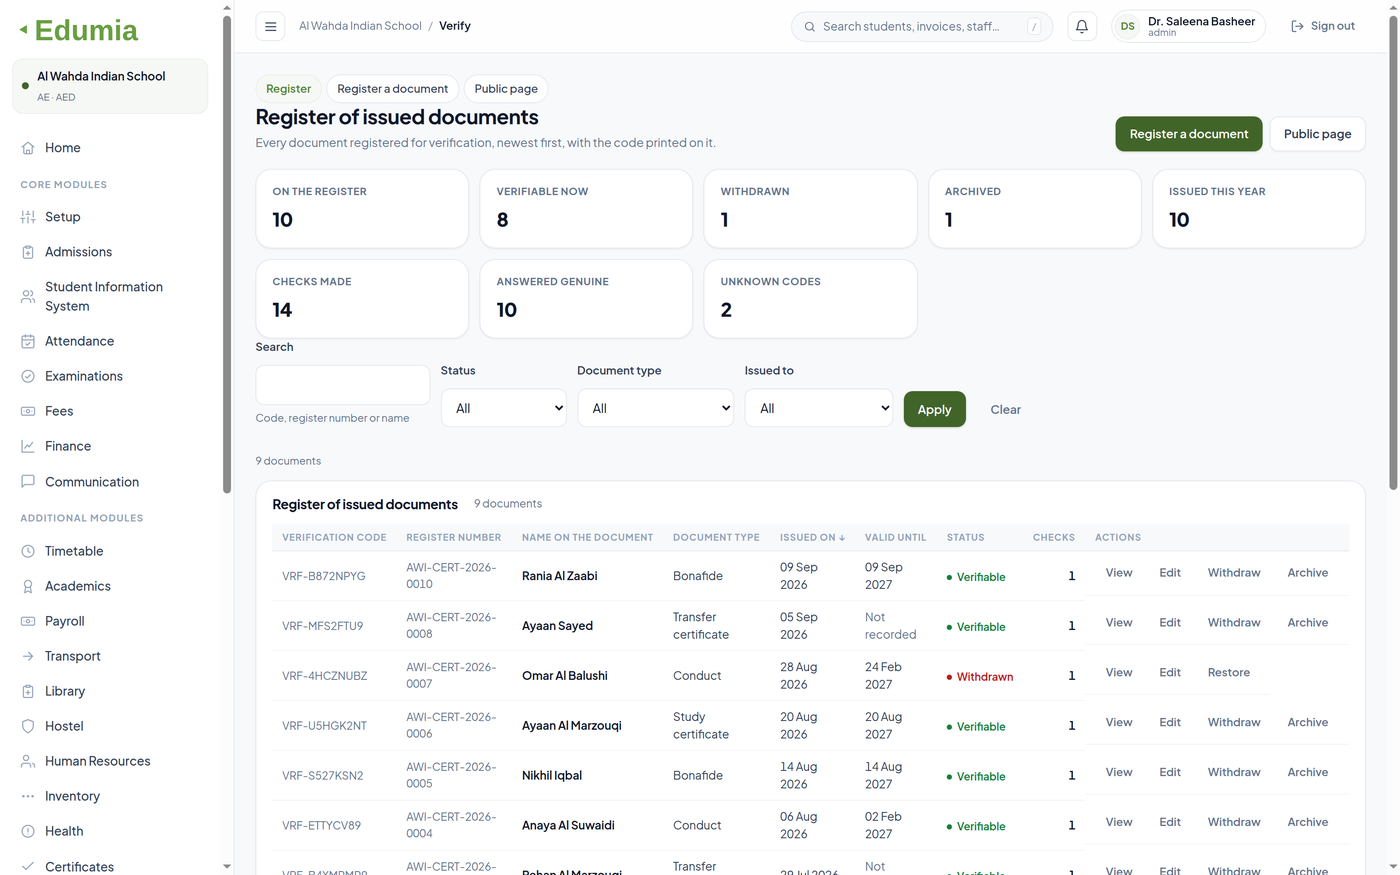Viewport: 1400px width, 875px height.
Task: View Rania Al Zaabi's document
Action: [x=1119, y=573]
